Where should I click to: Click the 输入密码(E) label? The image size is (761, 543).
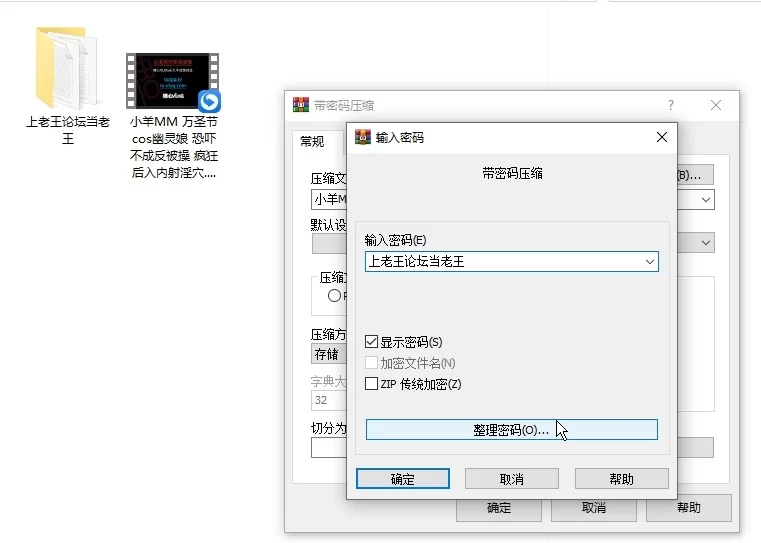[x=395, y=240]
